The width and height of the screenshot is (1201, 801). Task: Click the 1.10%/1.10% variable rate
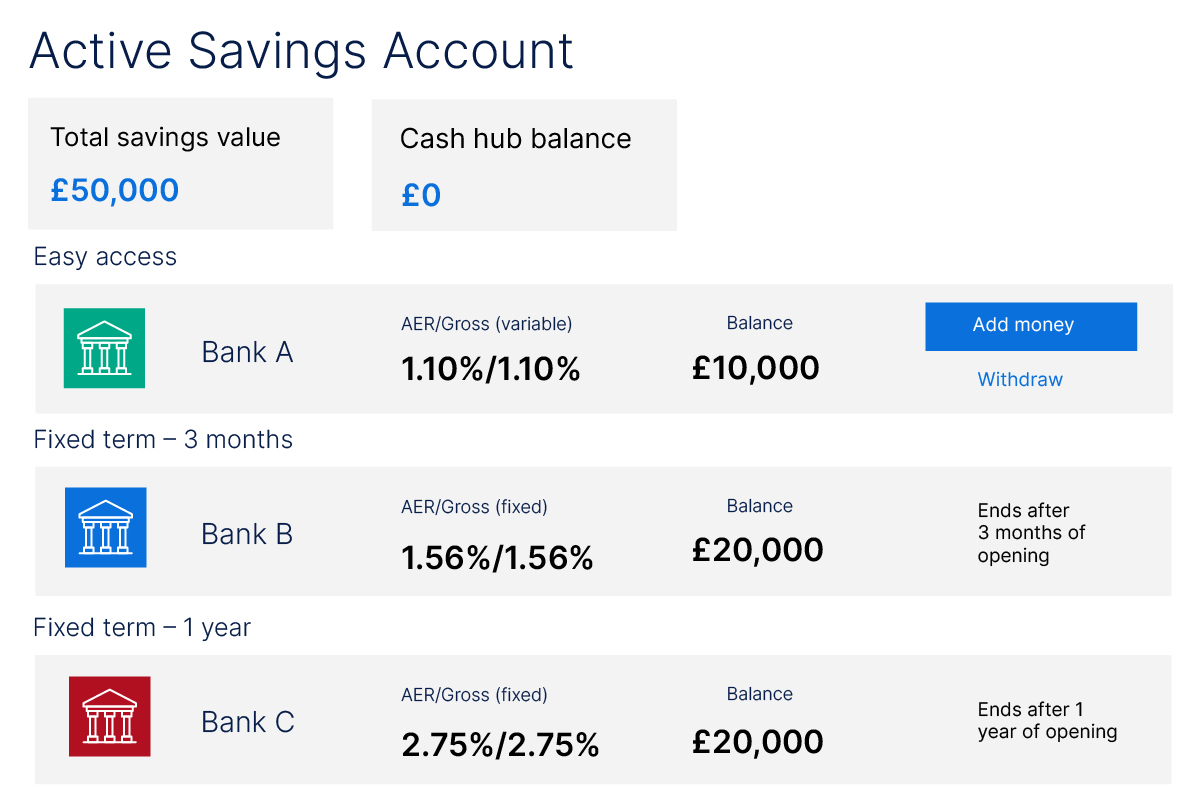point(491,370)
